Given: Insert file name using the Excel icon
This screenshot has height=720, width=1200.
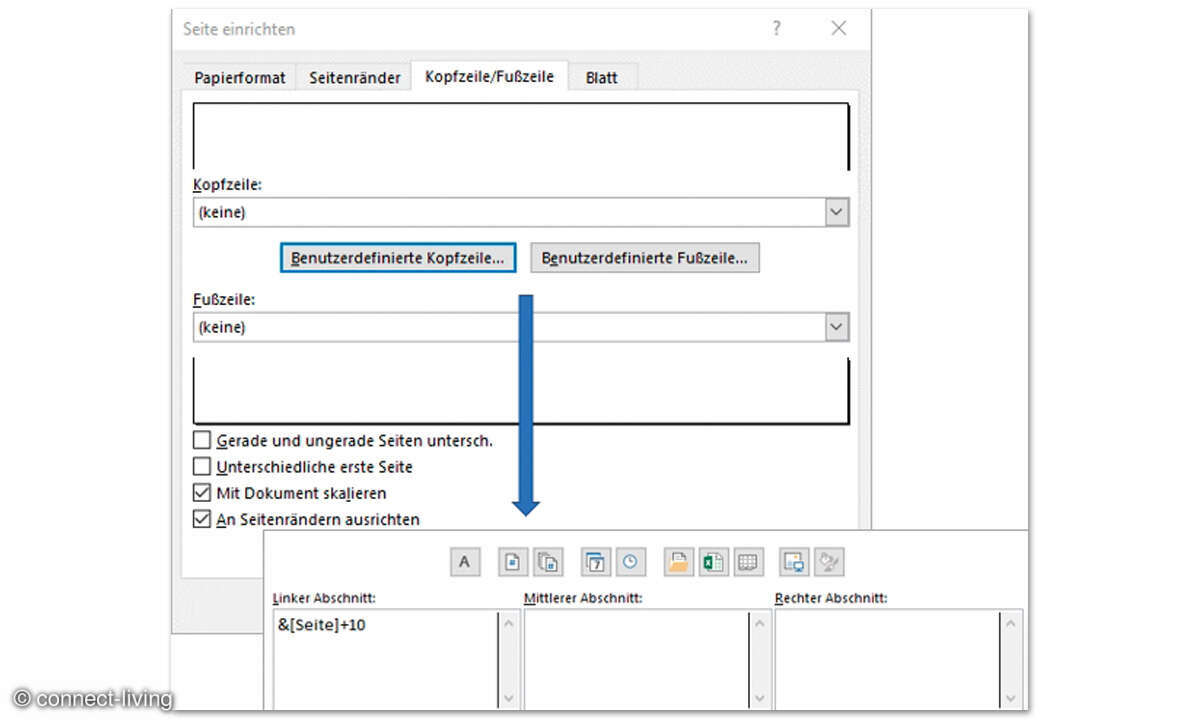Looking at the screenshot, I should point(713,562).
